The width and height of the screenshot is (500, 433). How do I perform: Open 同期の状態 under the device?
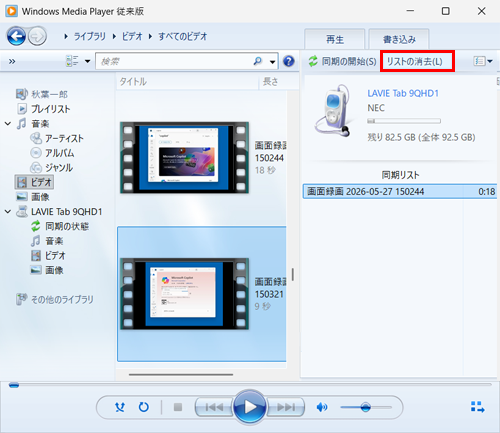(60, 226)
